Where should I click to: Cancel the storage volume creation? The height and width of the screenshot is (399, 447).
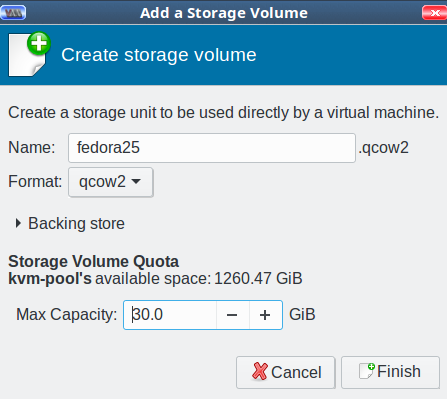[x=286, y=372]
